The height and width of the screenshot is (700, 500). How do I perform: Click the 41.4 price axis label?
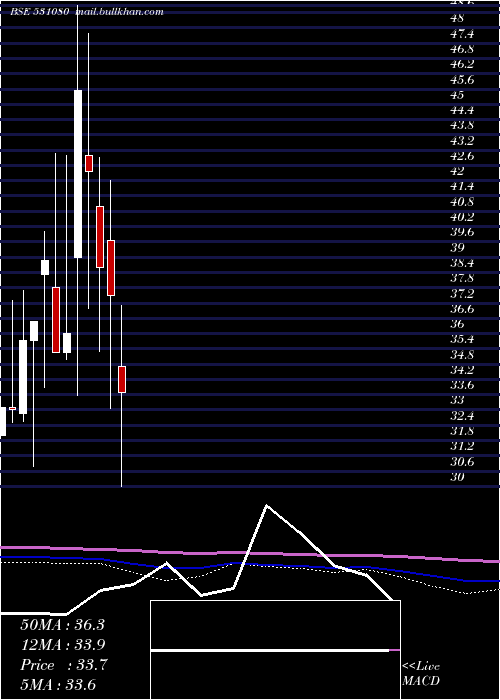tap(462, 187)
